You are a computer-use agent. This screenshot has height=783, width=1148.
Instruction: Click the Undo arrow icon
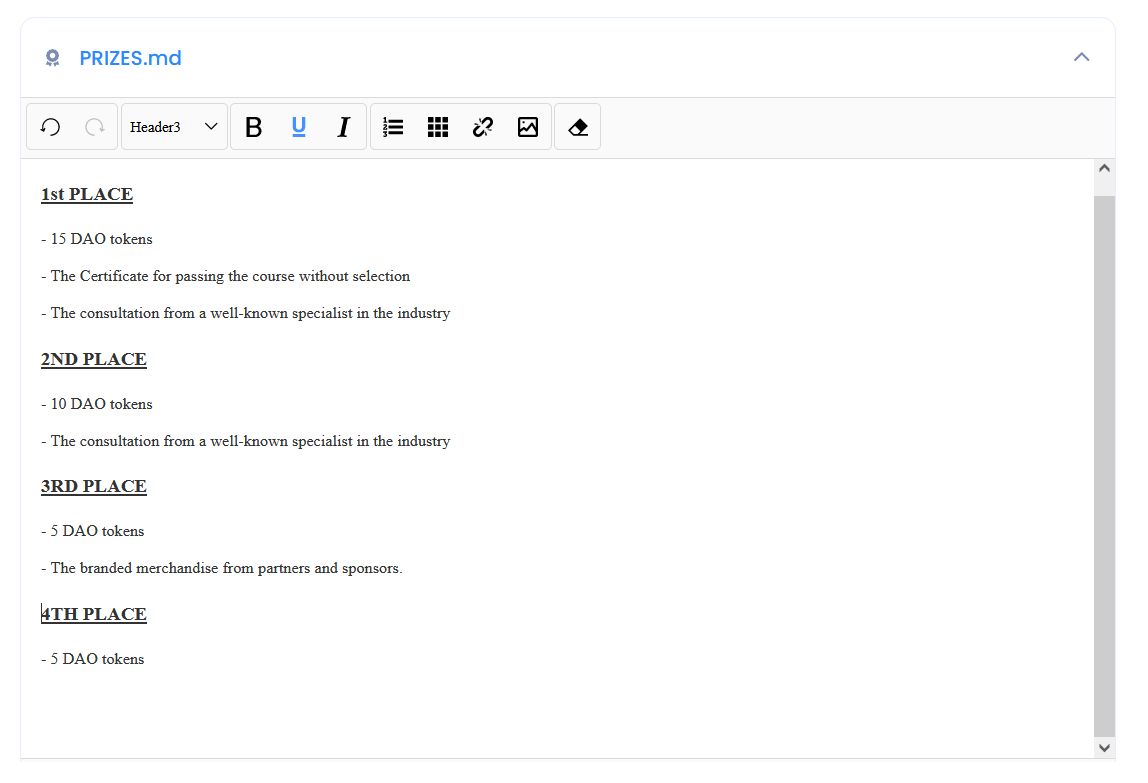pos(50,127)
